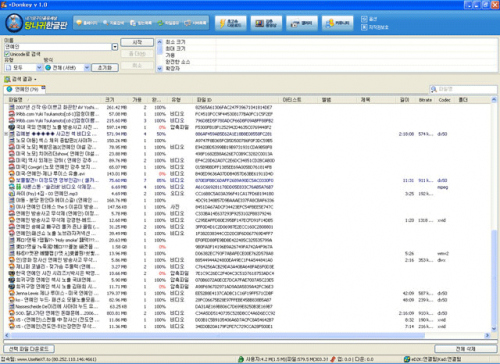Click the users status icon in status bar

[x=241, y=359]
